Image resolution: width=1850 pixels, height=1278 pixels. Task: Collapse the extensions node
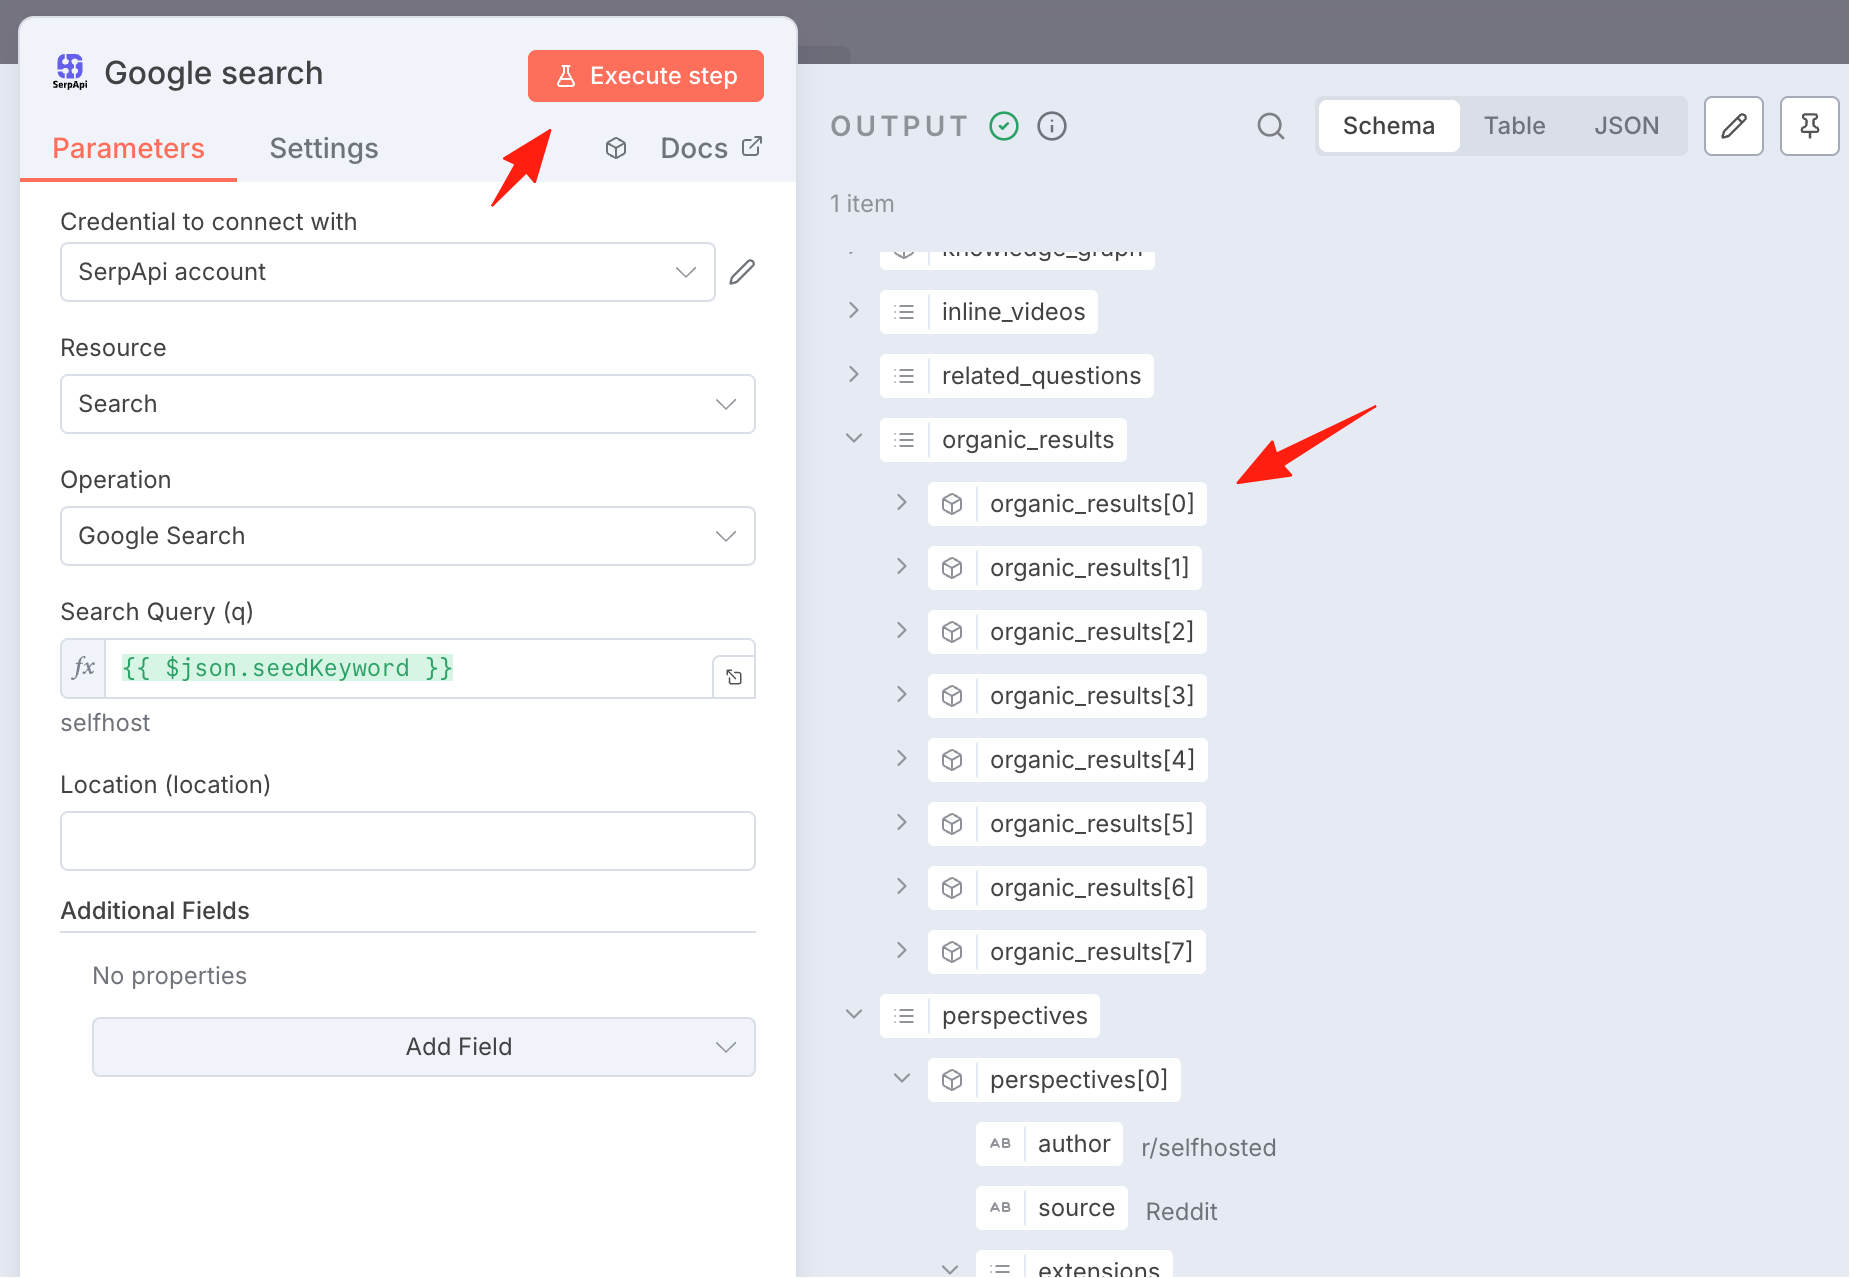pos(950,1268)
